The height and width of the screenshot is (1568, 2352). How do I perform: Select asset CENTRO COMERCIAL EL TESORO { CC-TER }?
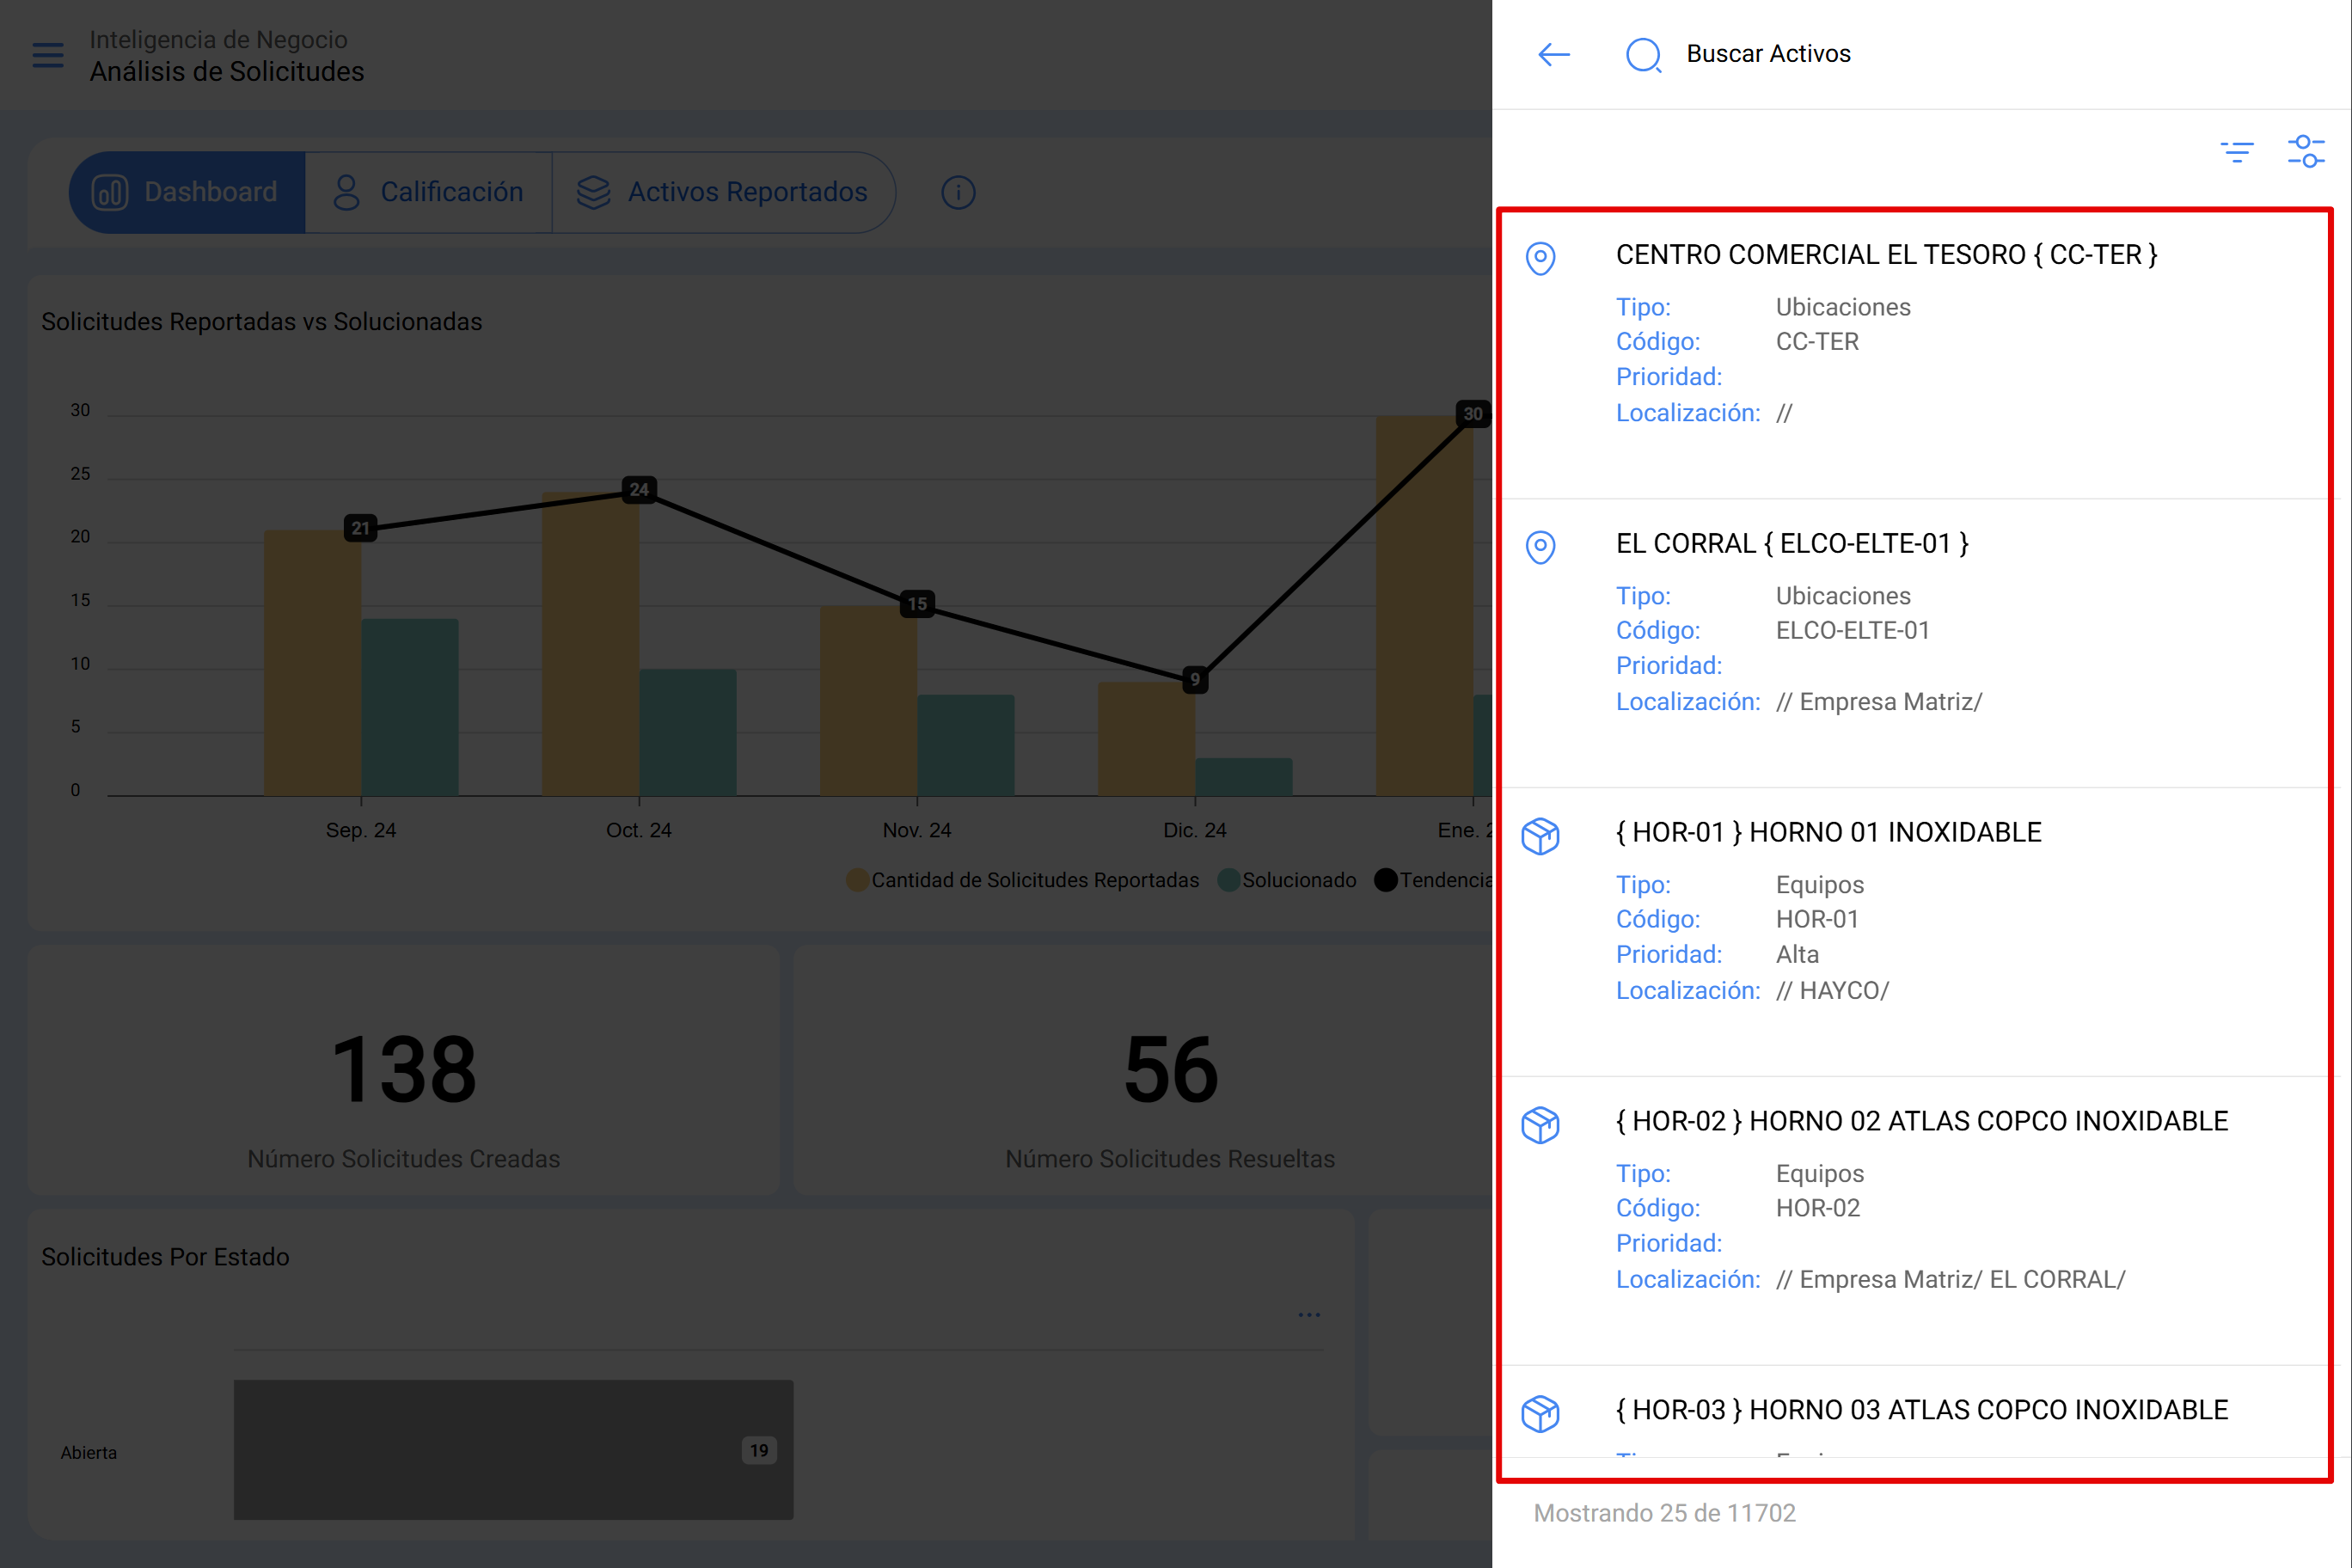coord(1916,354)
